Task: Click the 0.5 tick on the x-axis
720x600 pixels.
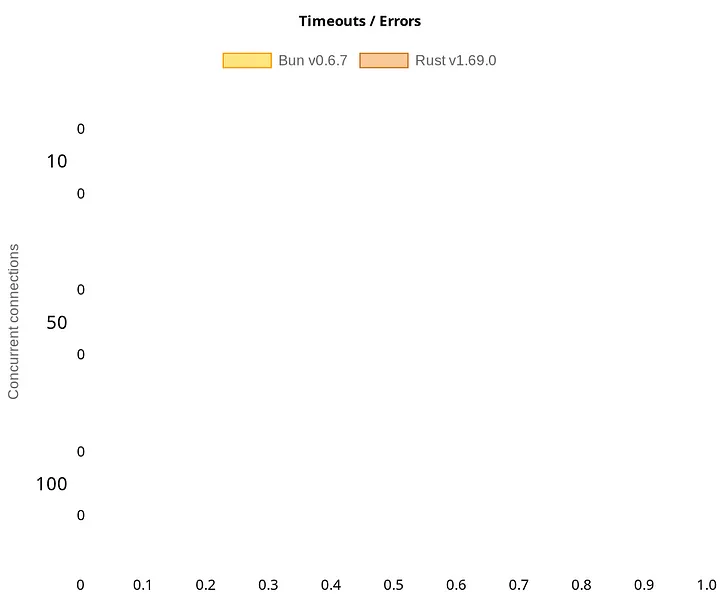Action: [x=394, y=585]
